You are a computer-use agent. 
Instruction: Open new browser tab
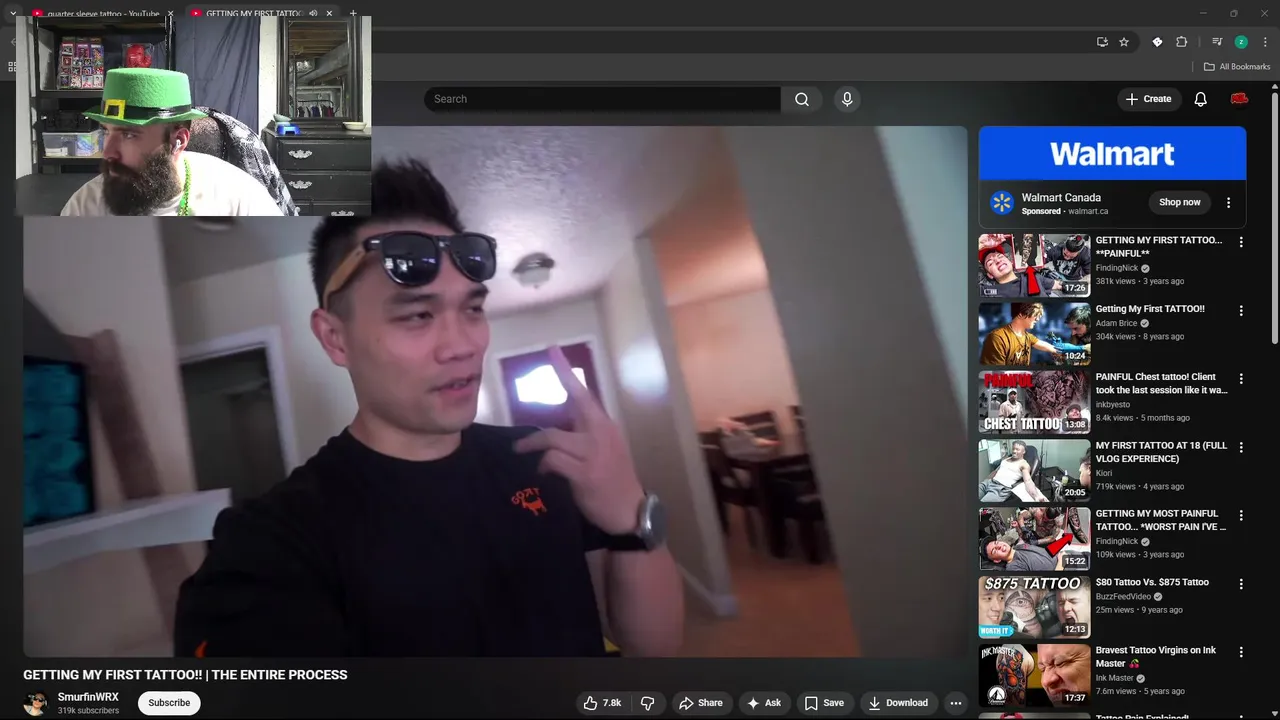(353, 13)
